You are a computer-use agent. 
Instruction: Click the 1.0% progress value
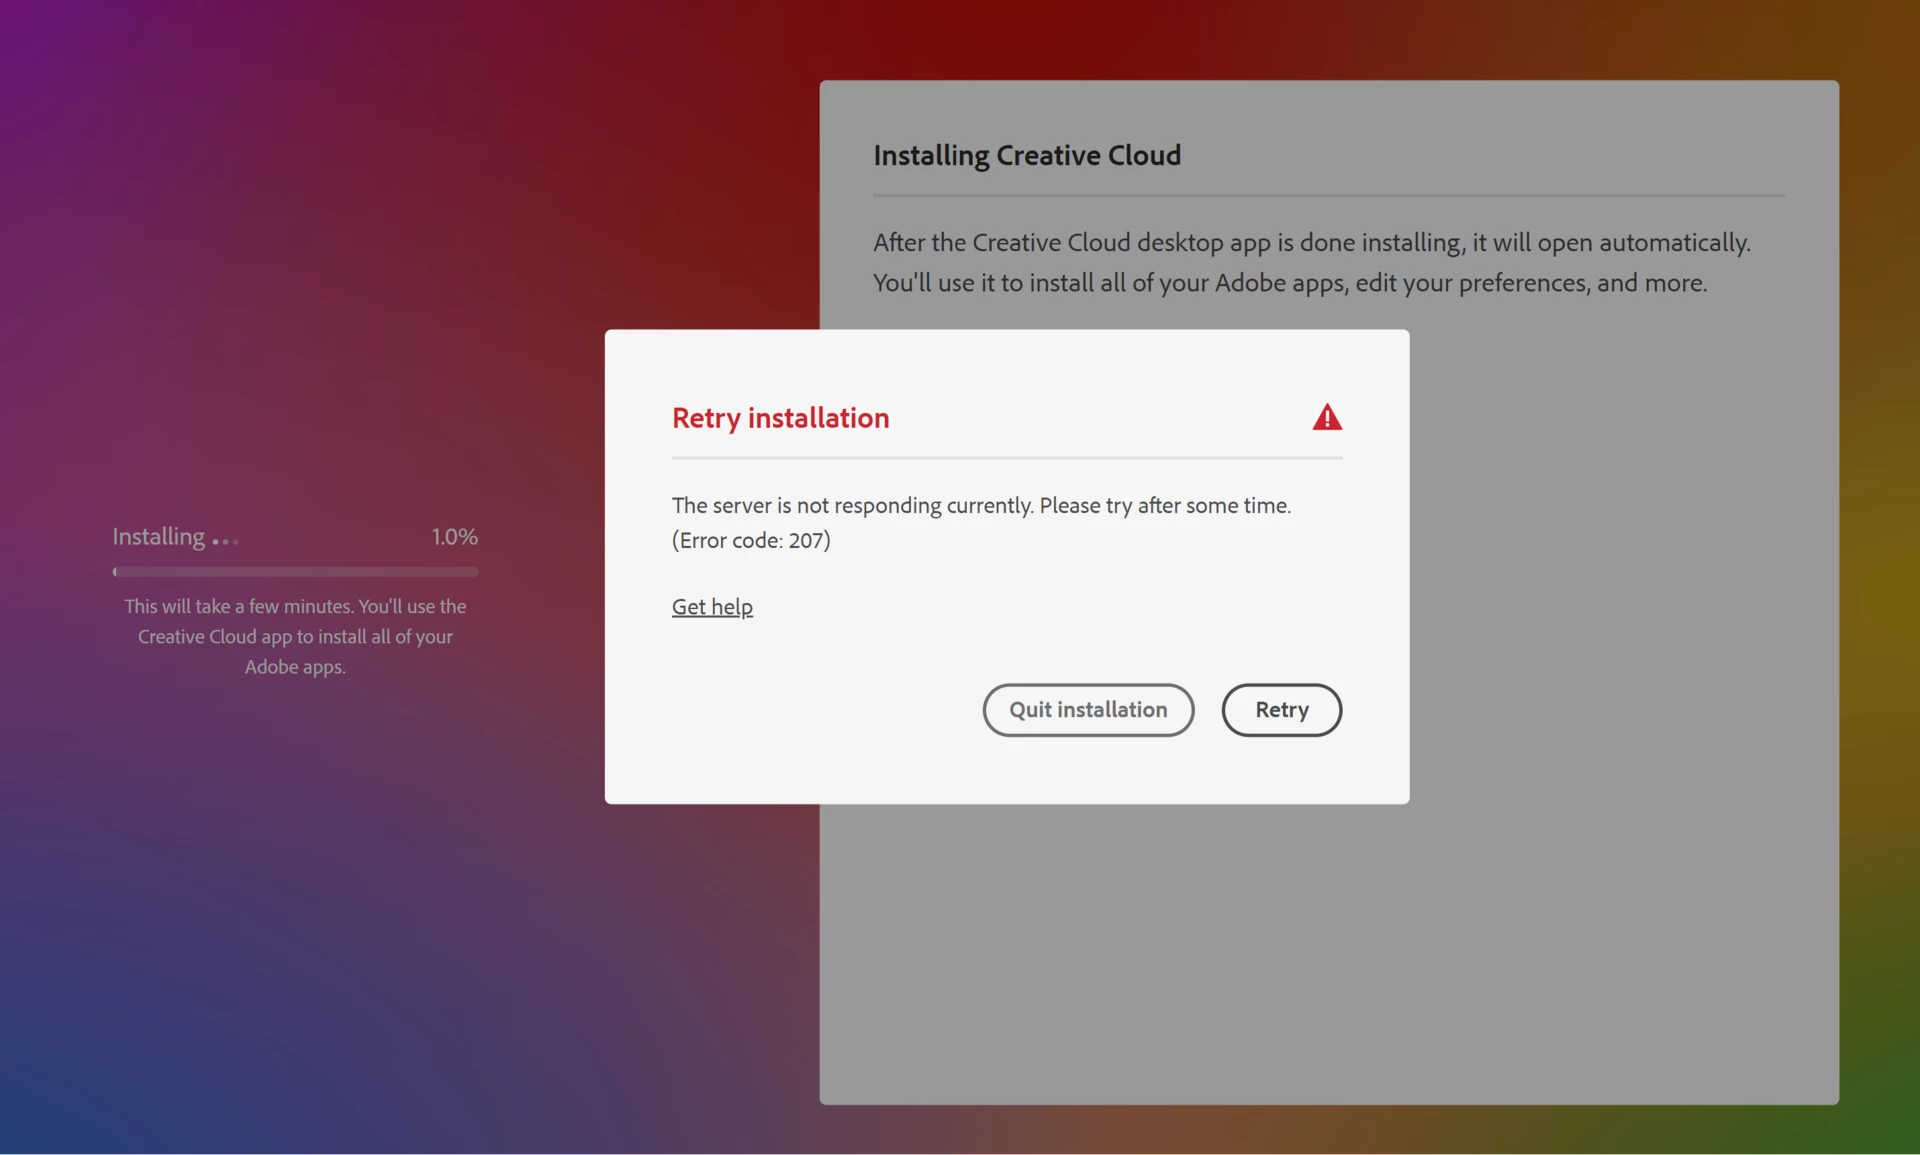pos(455,537)
